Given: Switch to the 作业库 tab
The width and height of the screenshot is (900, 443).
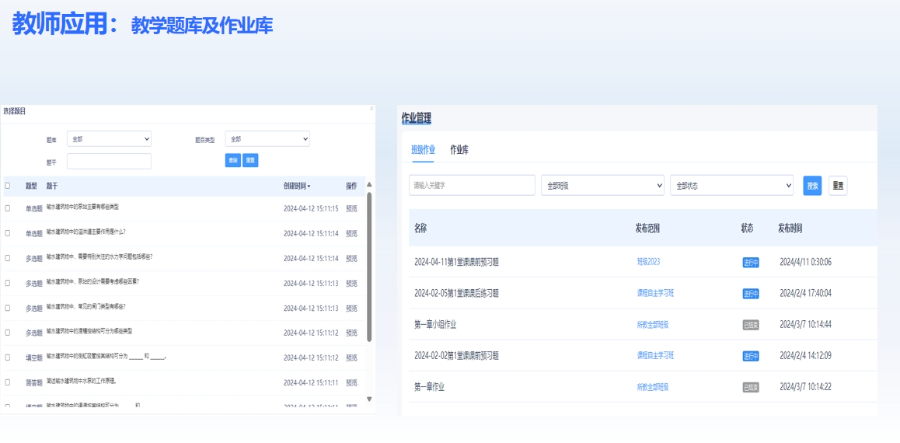Looking at the screenshot, I should click(460, 150).
